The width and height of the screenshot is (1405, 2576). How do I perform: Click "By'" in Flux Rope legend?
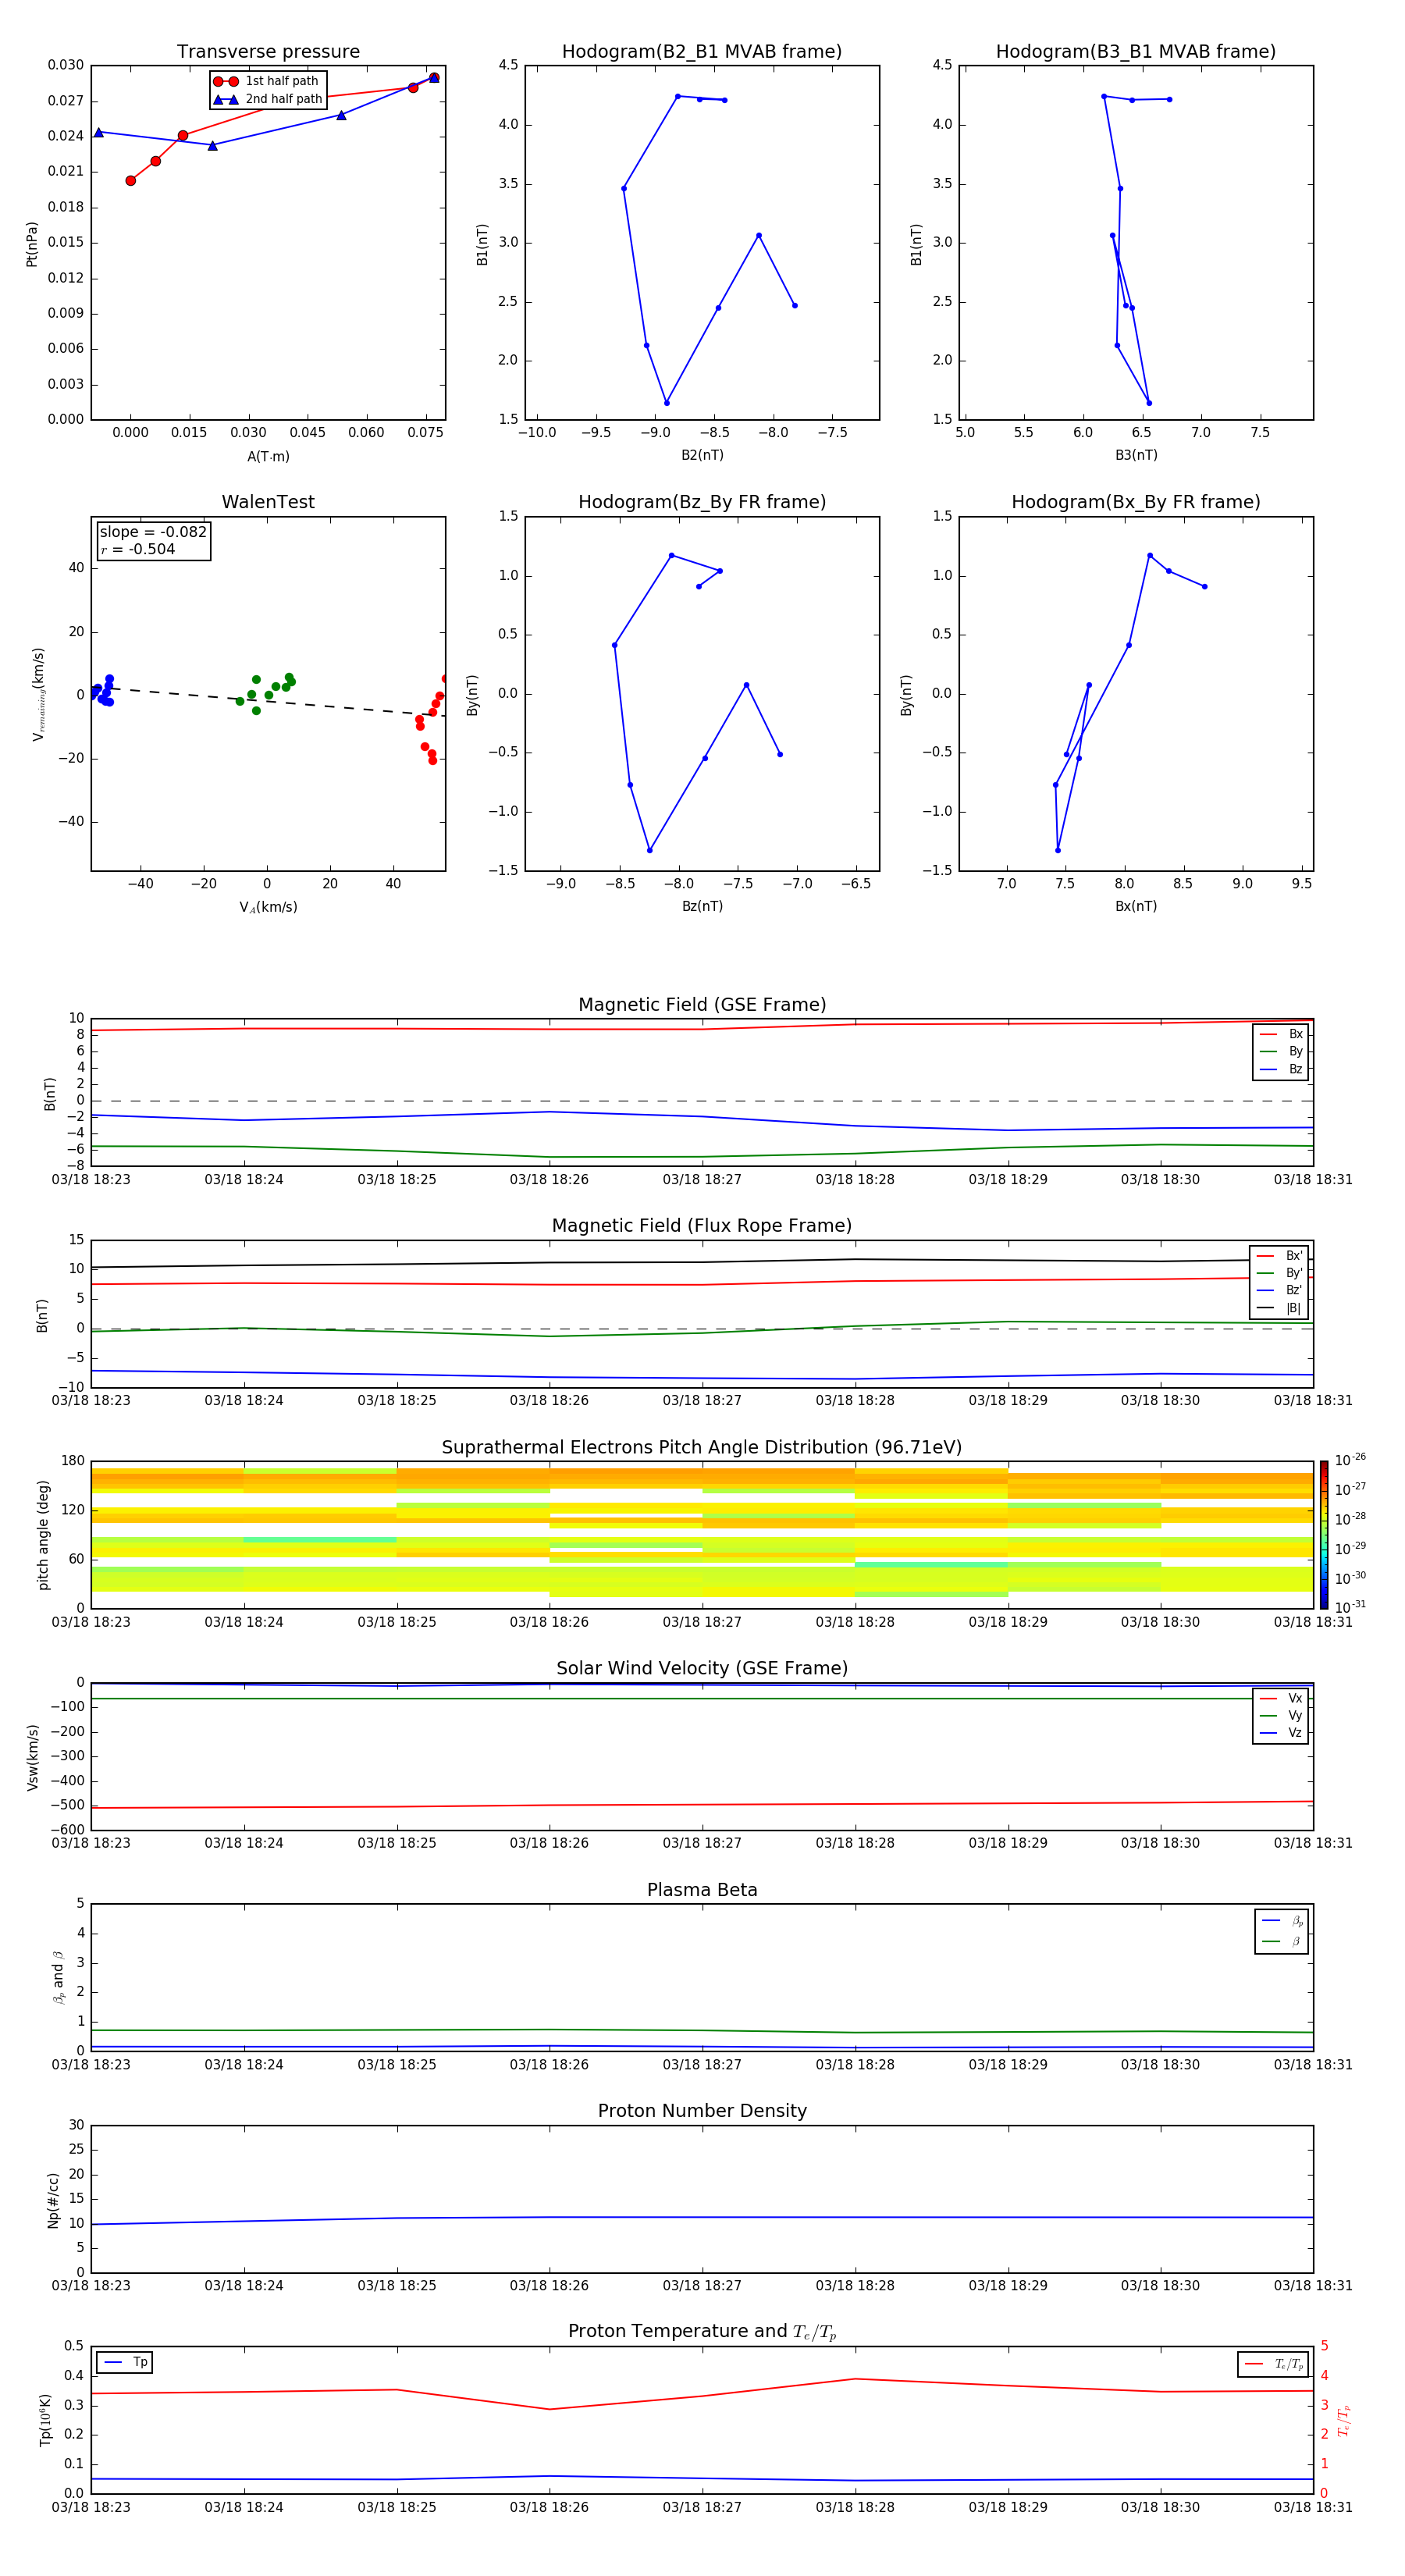click(1279, 1273)
